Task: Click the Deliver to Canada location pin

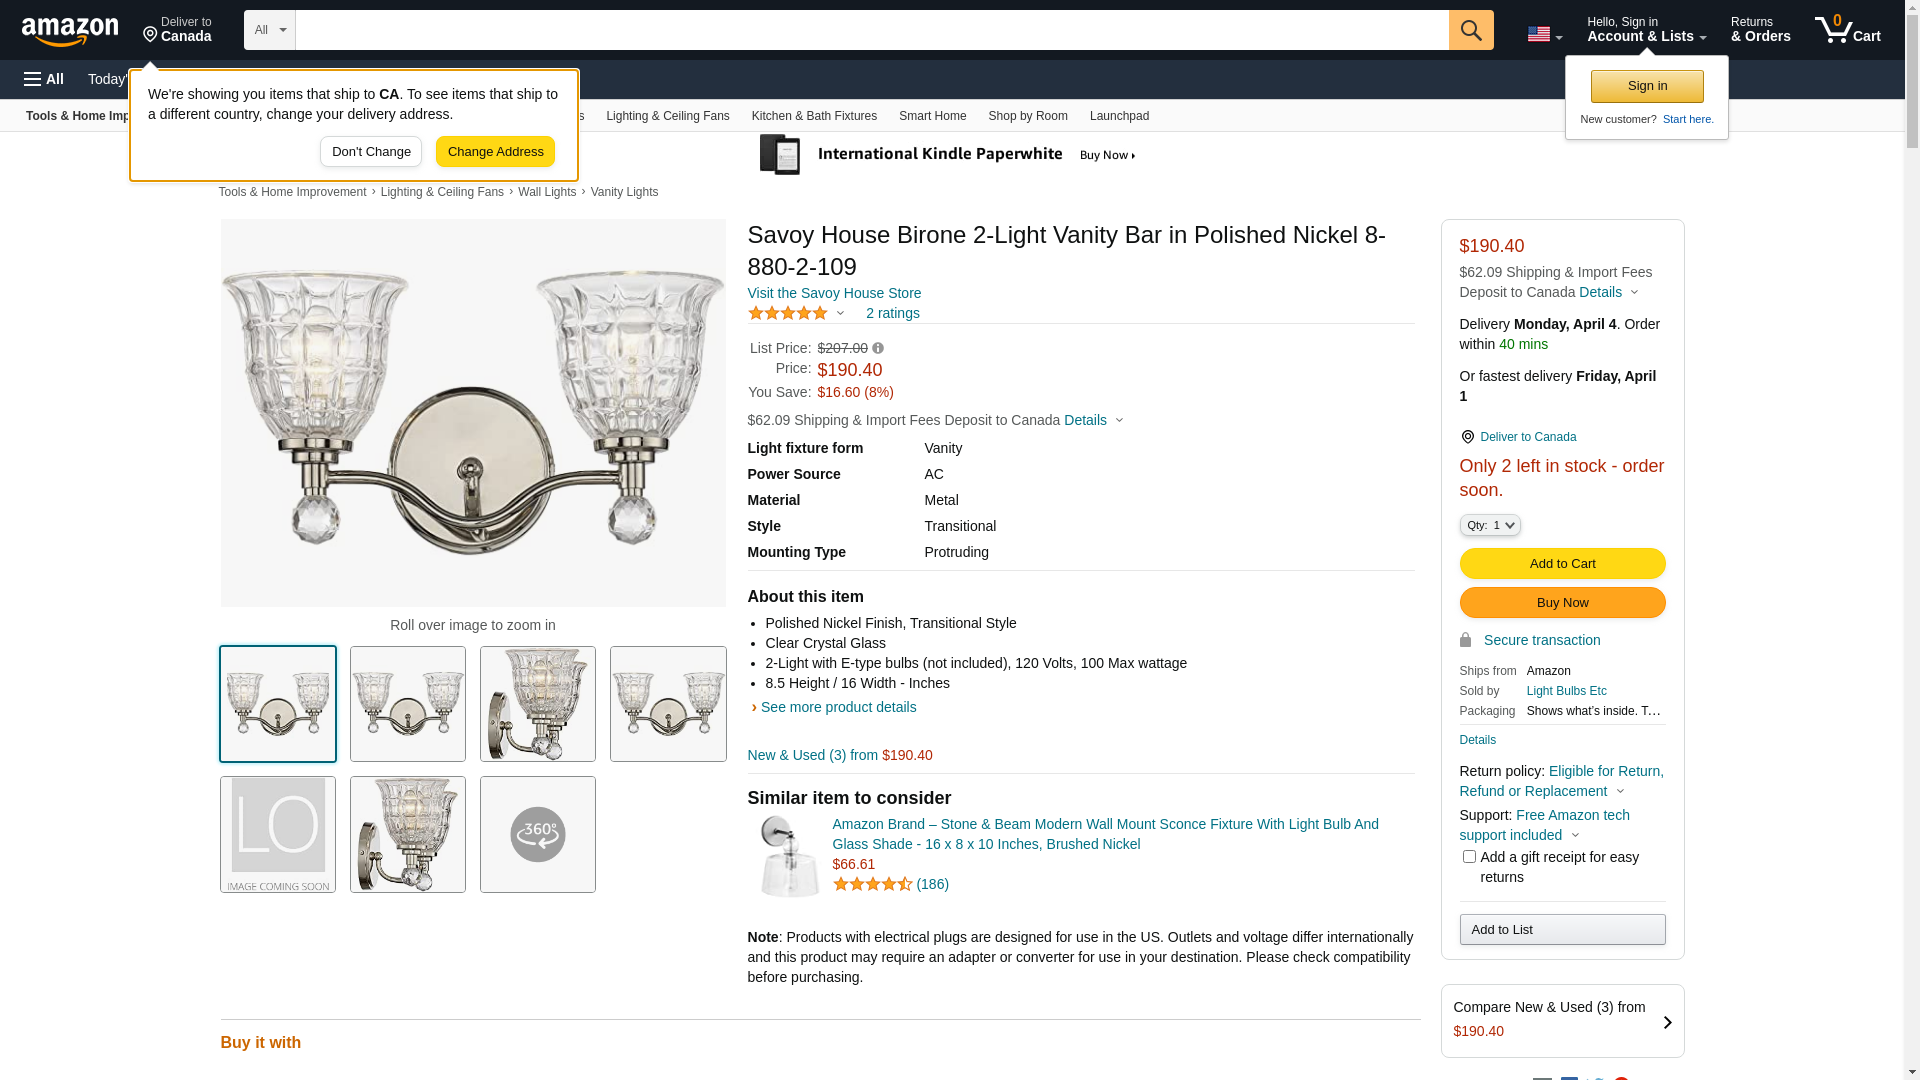Action: [1467, 437]
